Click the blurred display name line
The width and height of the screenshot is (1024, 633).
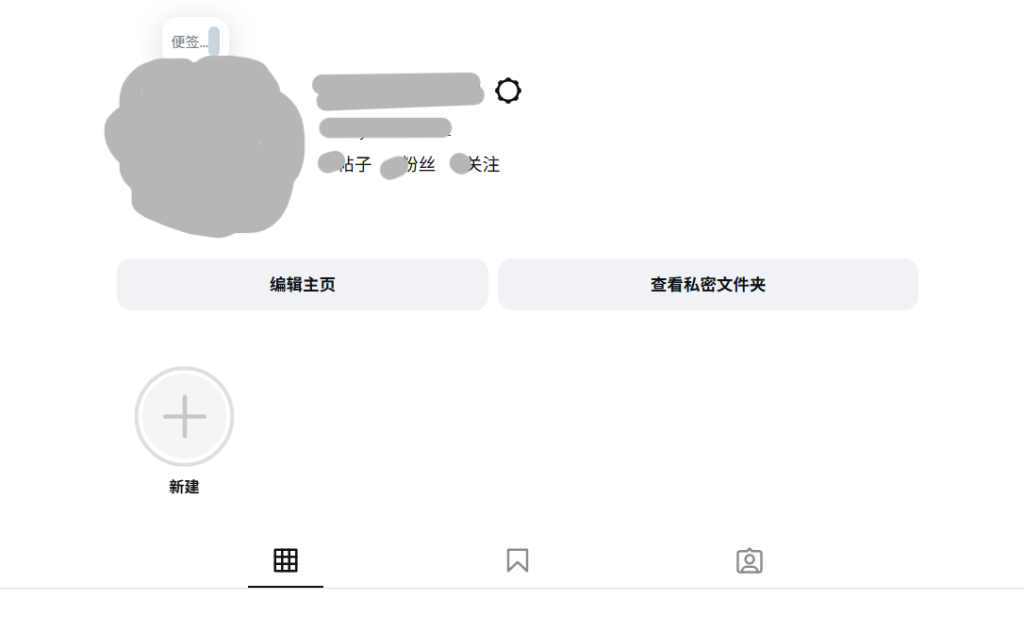tap(385, 128)
